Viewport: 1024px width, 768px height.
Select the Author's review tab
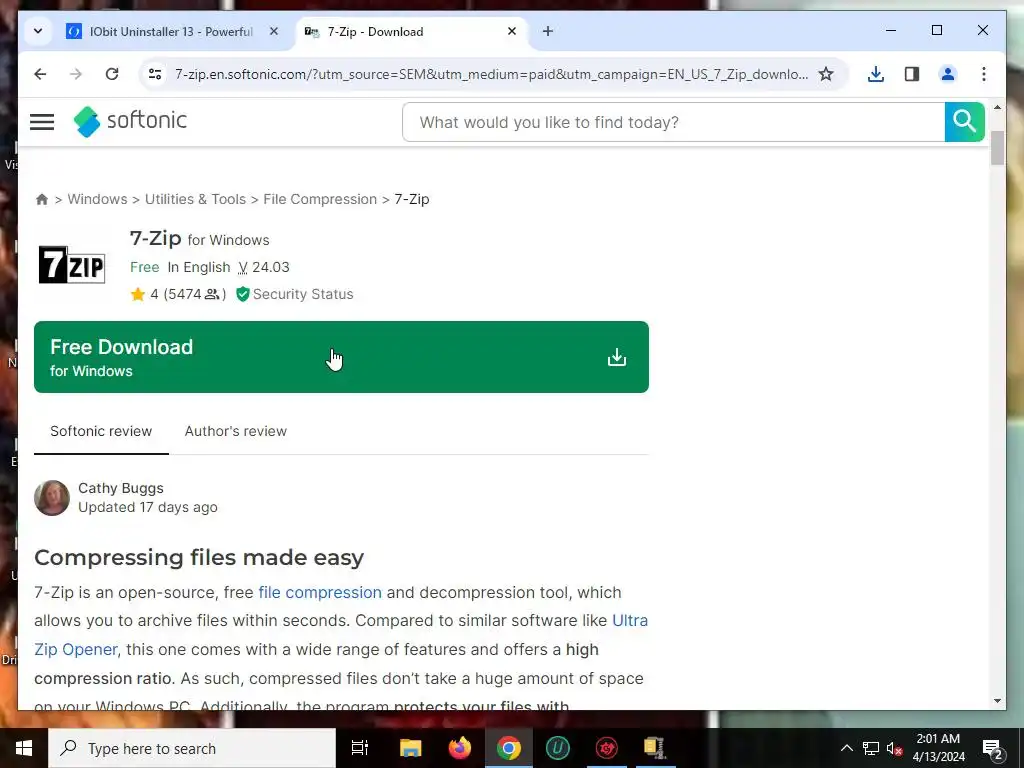click(x=236, y=431)
